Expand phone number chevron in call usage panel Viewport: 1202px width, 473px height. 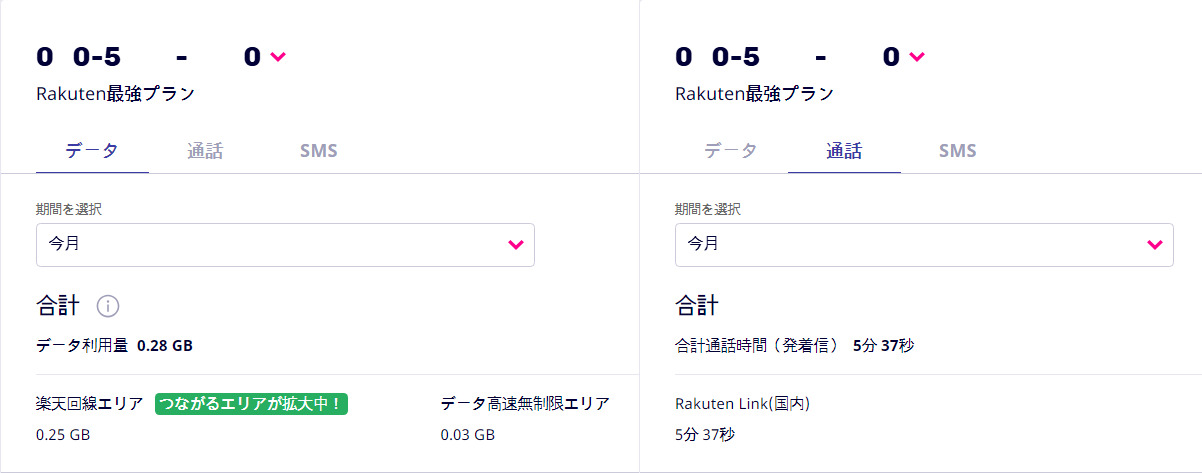click(917, 57)
